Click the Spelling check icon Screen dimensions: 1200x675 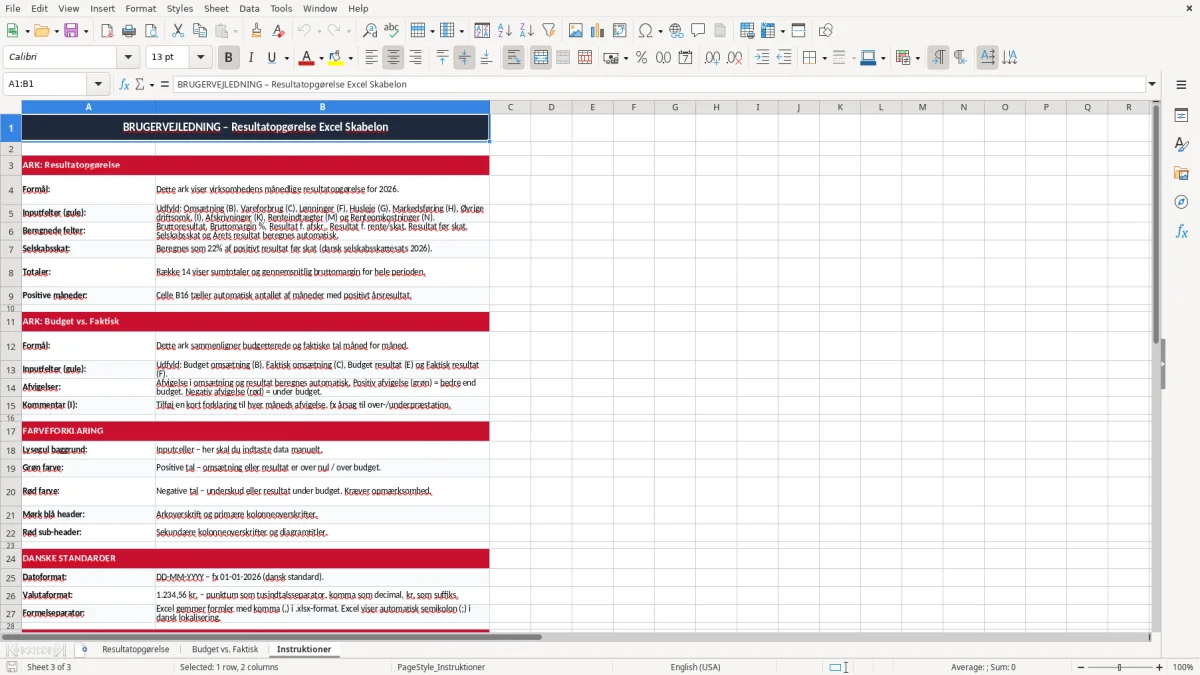(392, 31)
